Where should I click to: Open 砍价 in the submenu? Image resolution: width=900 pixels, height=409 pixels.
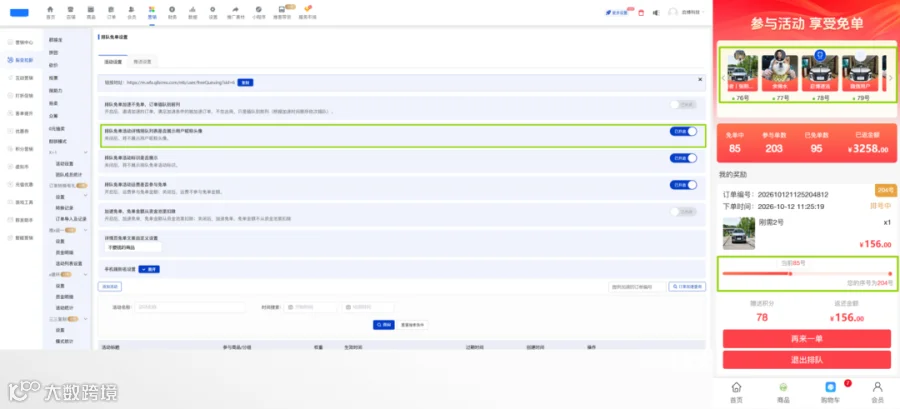[53, 65]
